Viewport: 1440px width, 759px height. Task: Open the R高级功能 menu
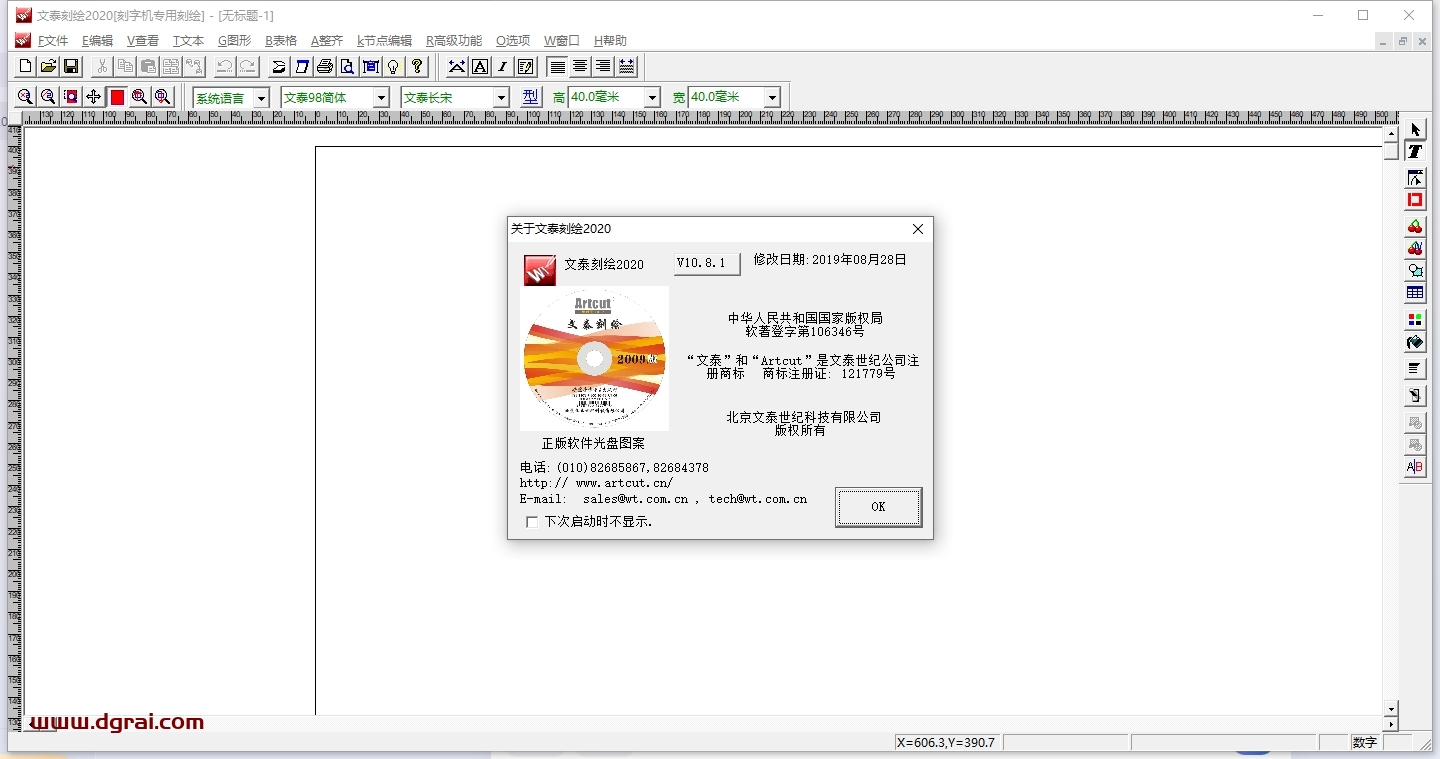coord(454,41)
